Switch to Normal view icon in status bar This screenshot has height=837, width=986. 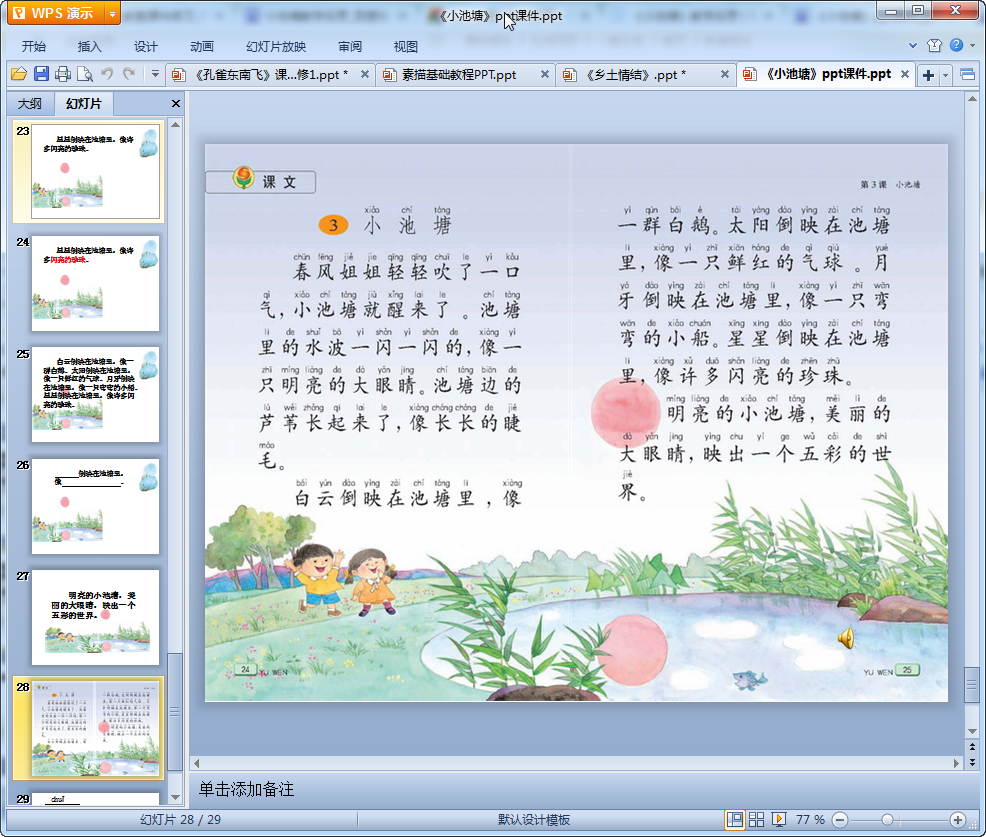coord(734,819)
